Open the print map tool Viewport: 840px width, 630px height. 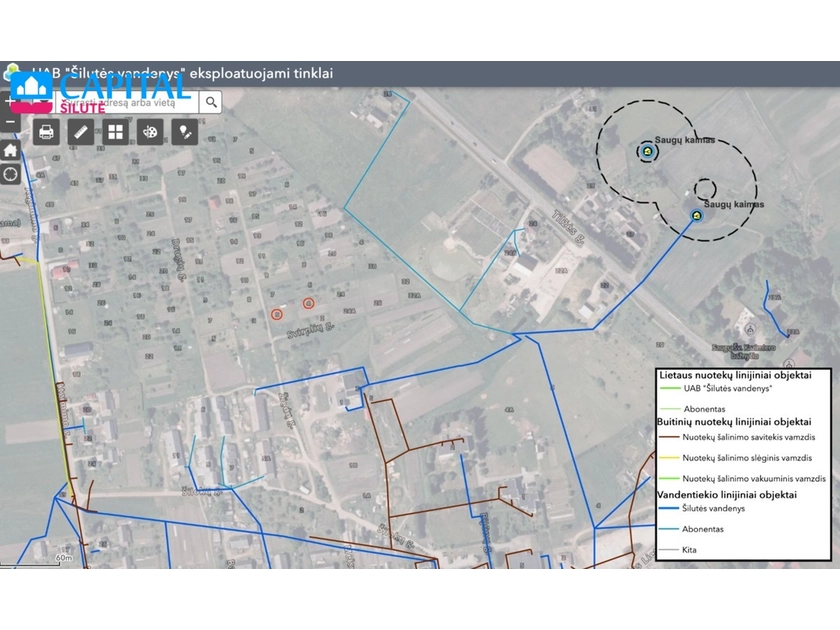(x=46, y=132)
